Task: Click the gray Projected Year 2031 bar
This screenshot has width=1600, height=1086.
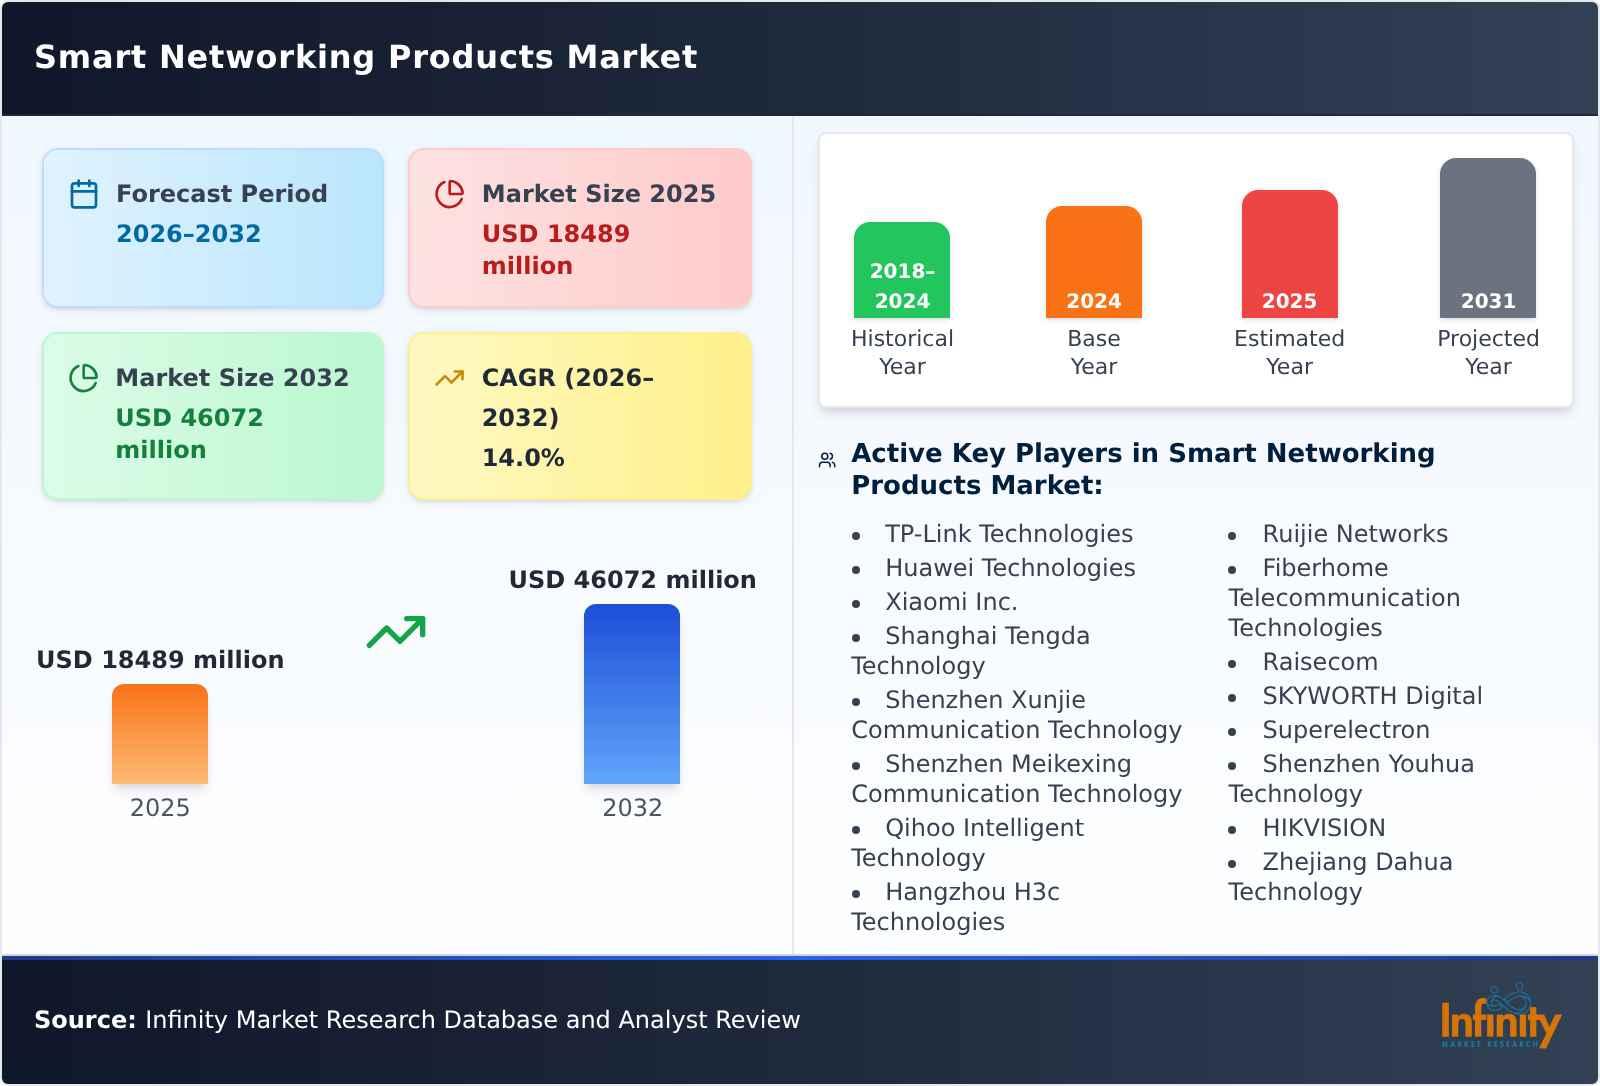Action: click(1487, 240)
